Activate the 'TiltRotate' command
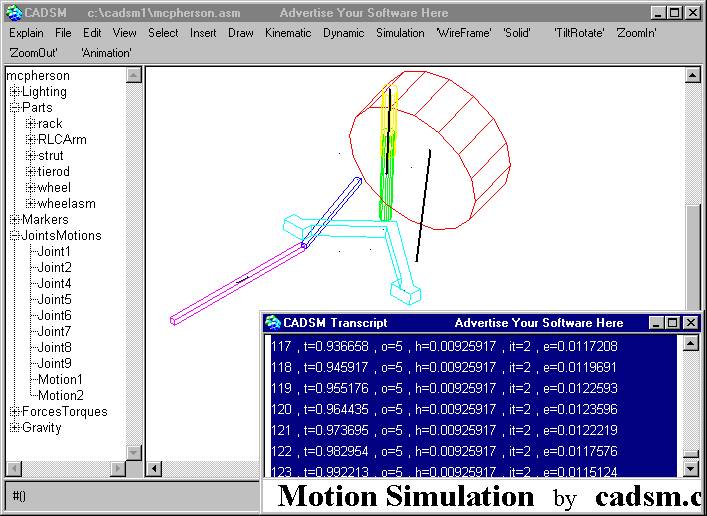This screenshot has height=516, width=707. coord(579,33)
